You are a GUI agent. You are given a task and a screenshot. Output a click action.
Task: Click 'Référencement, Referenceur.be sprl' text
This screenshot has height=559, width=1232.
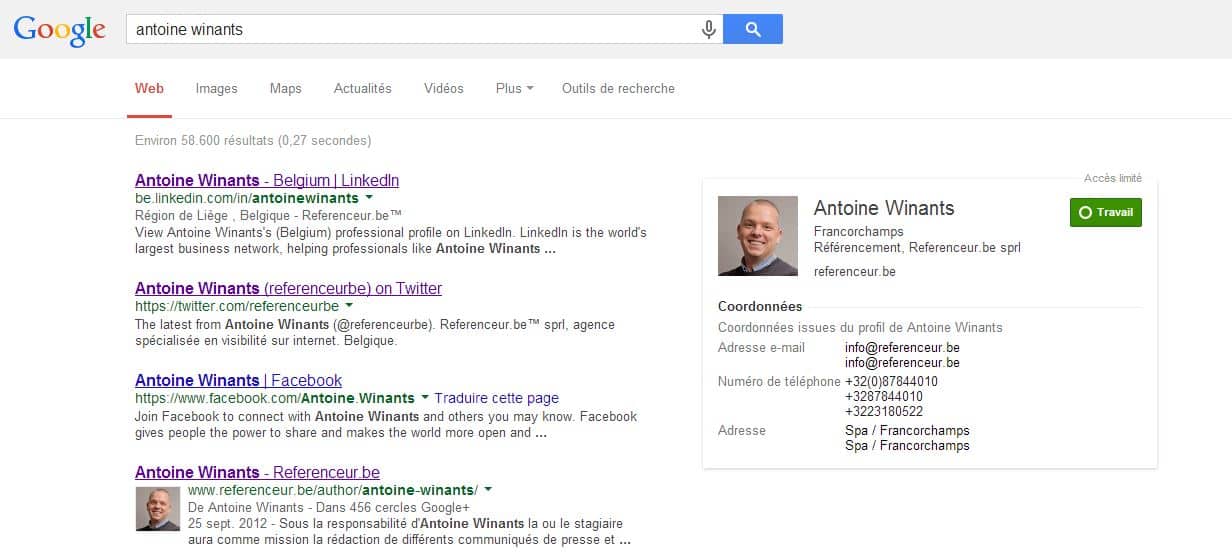(917, 247)
